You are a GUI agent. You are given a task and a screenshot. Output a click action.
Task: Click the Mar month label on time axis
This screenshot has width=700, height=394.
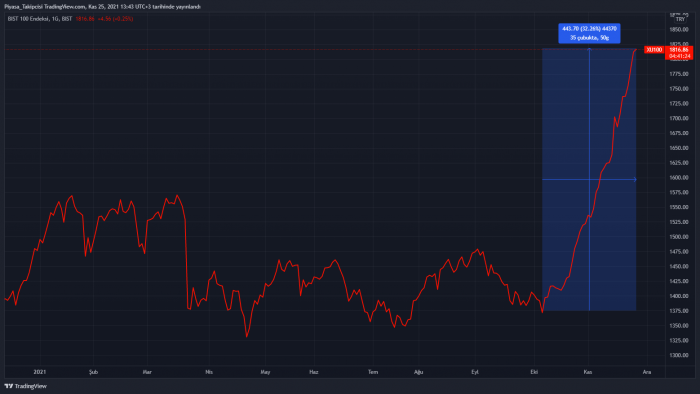(x=147, y=372)
